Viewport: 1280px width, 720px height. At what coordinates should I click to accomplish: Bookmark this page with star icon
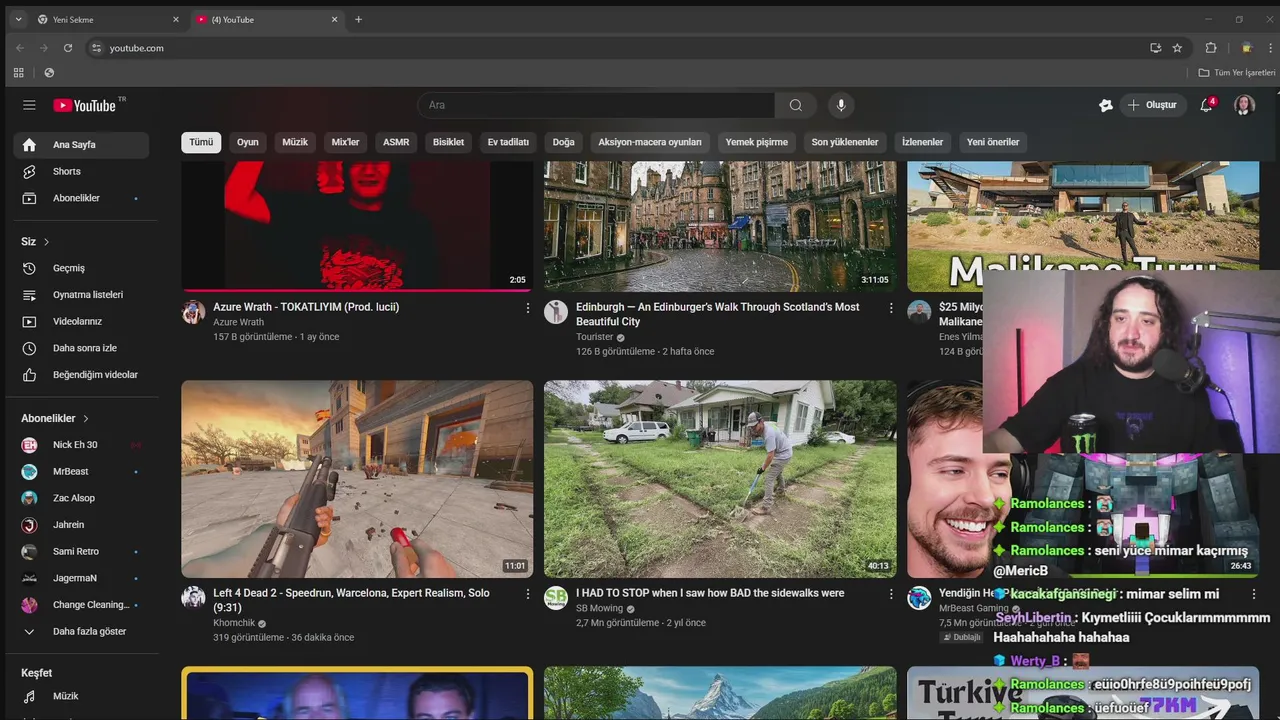[x=1177, y=48]
